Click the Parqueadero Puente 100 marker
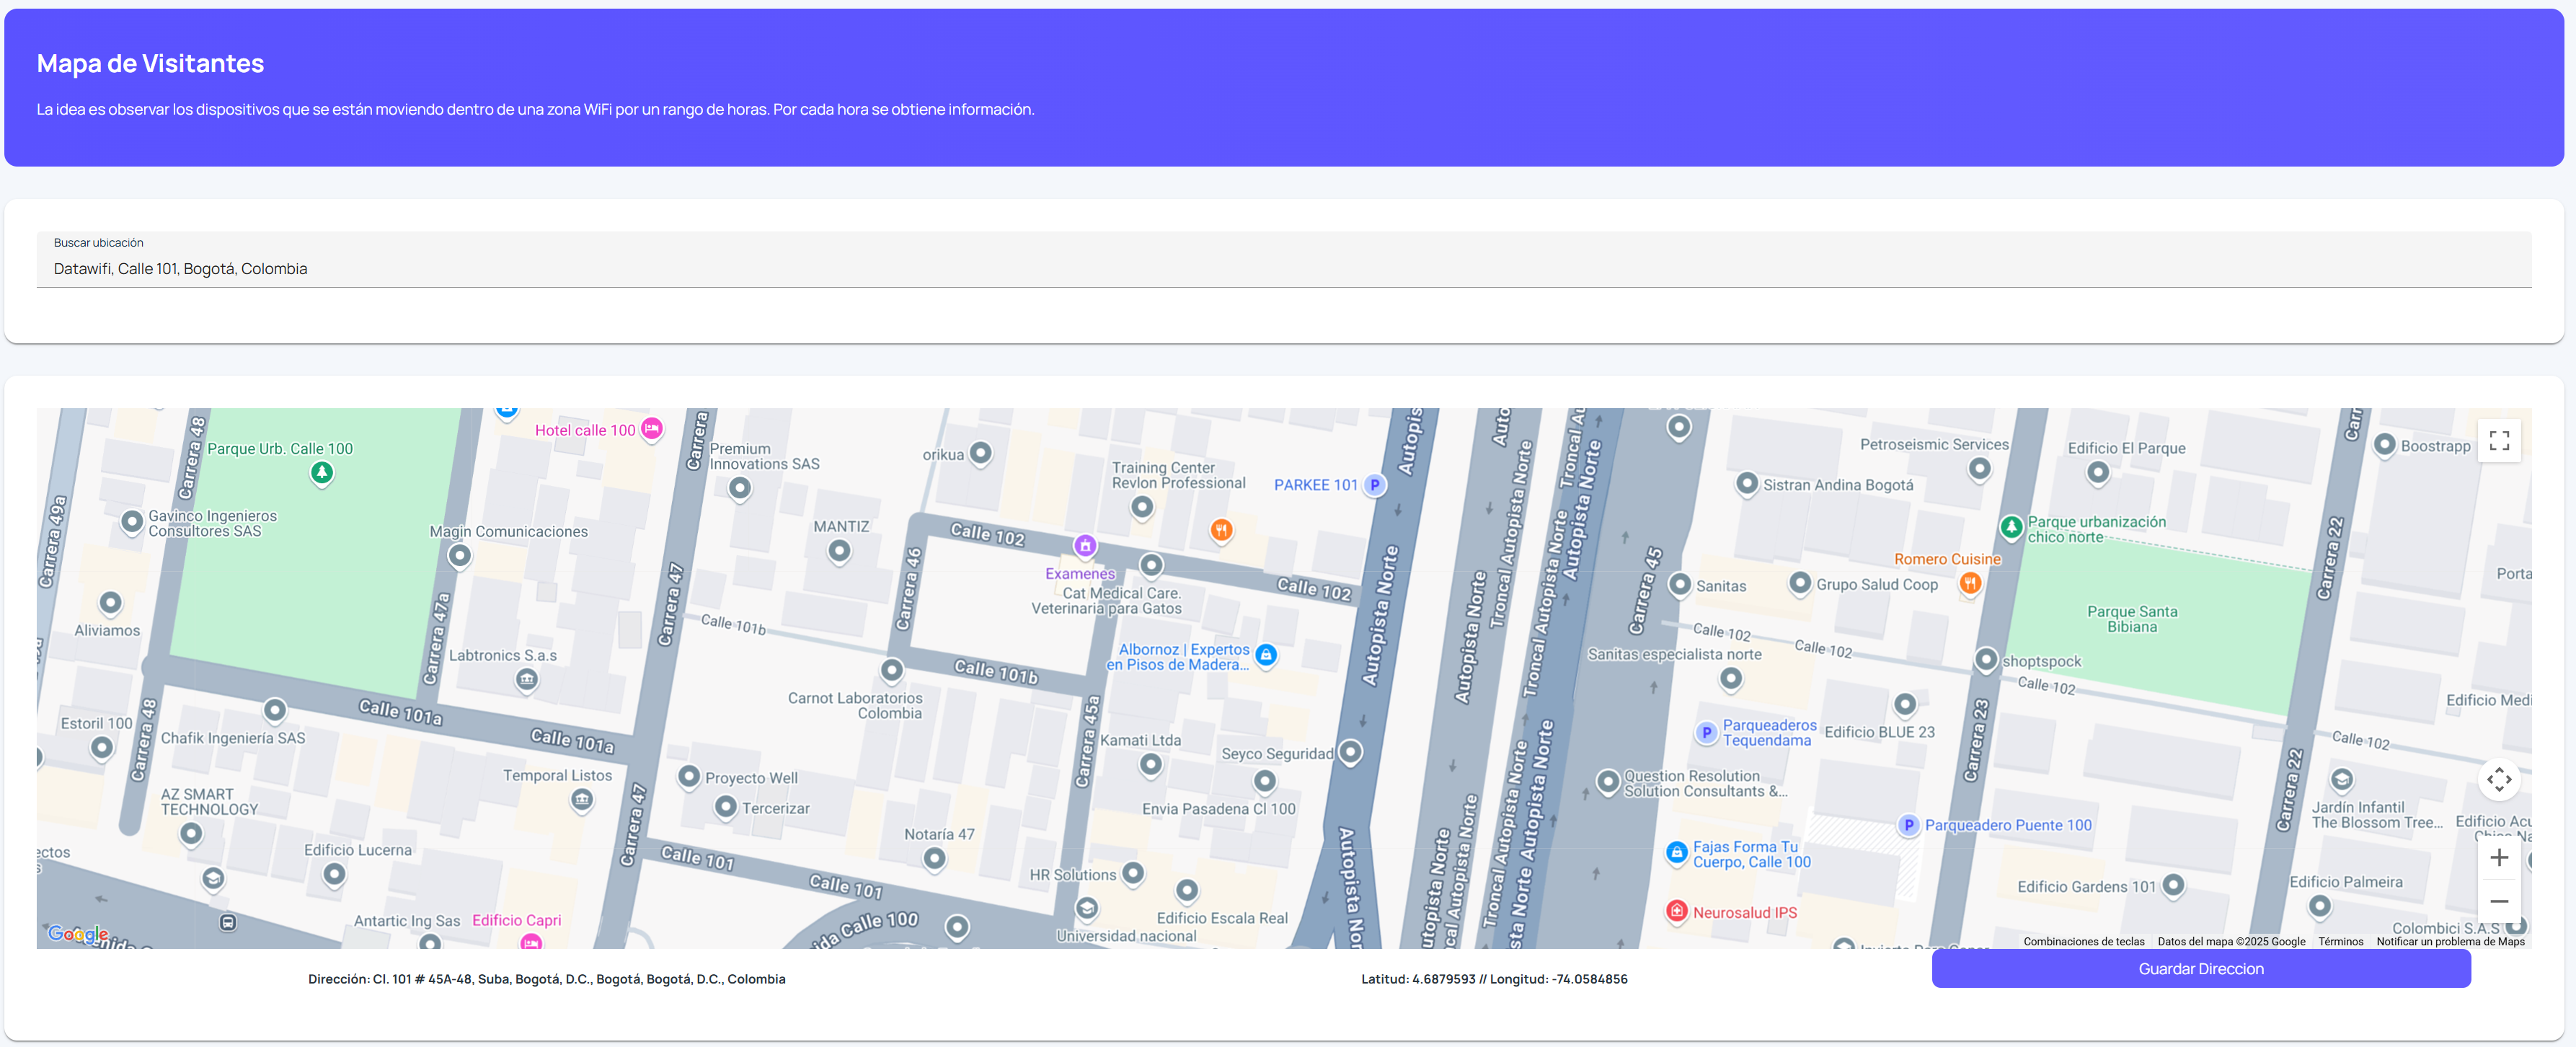This screenshot has width=2576, height=1047. click(x=1909, y=825)
